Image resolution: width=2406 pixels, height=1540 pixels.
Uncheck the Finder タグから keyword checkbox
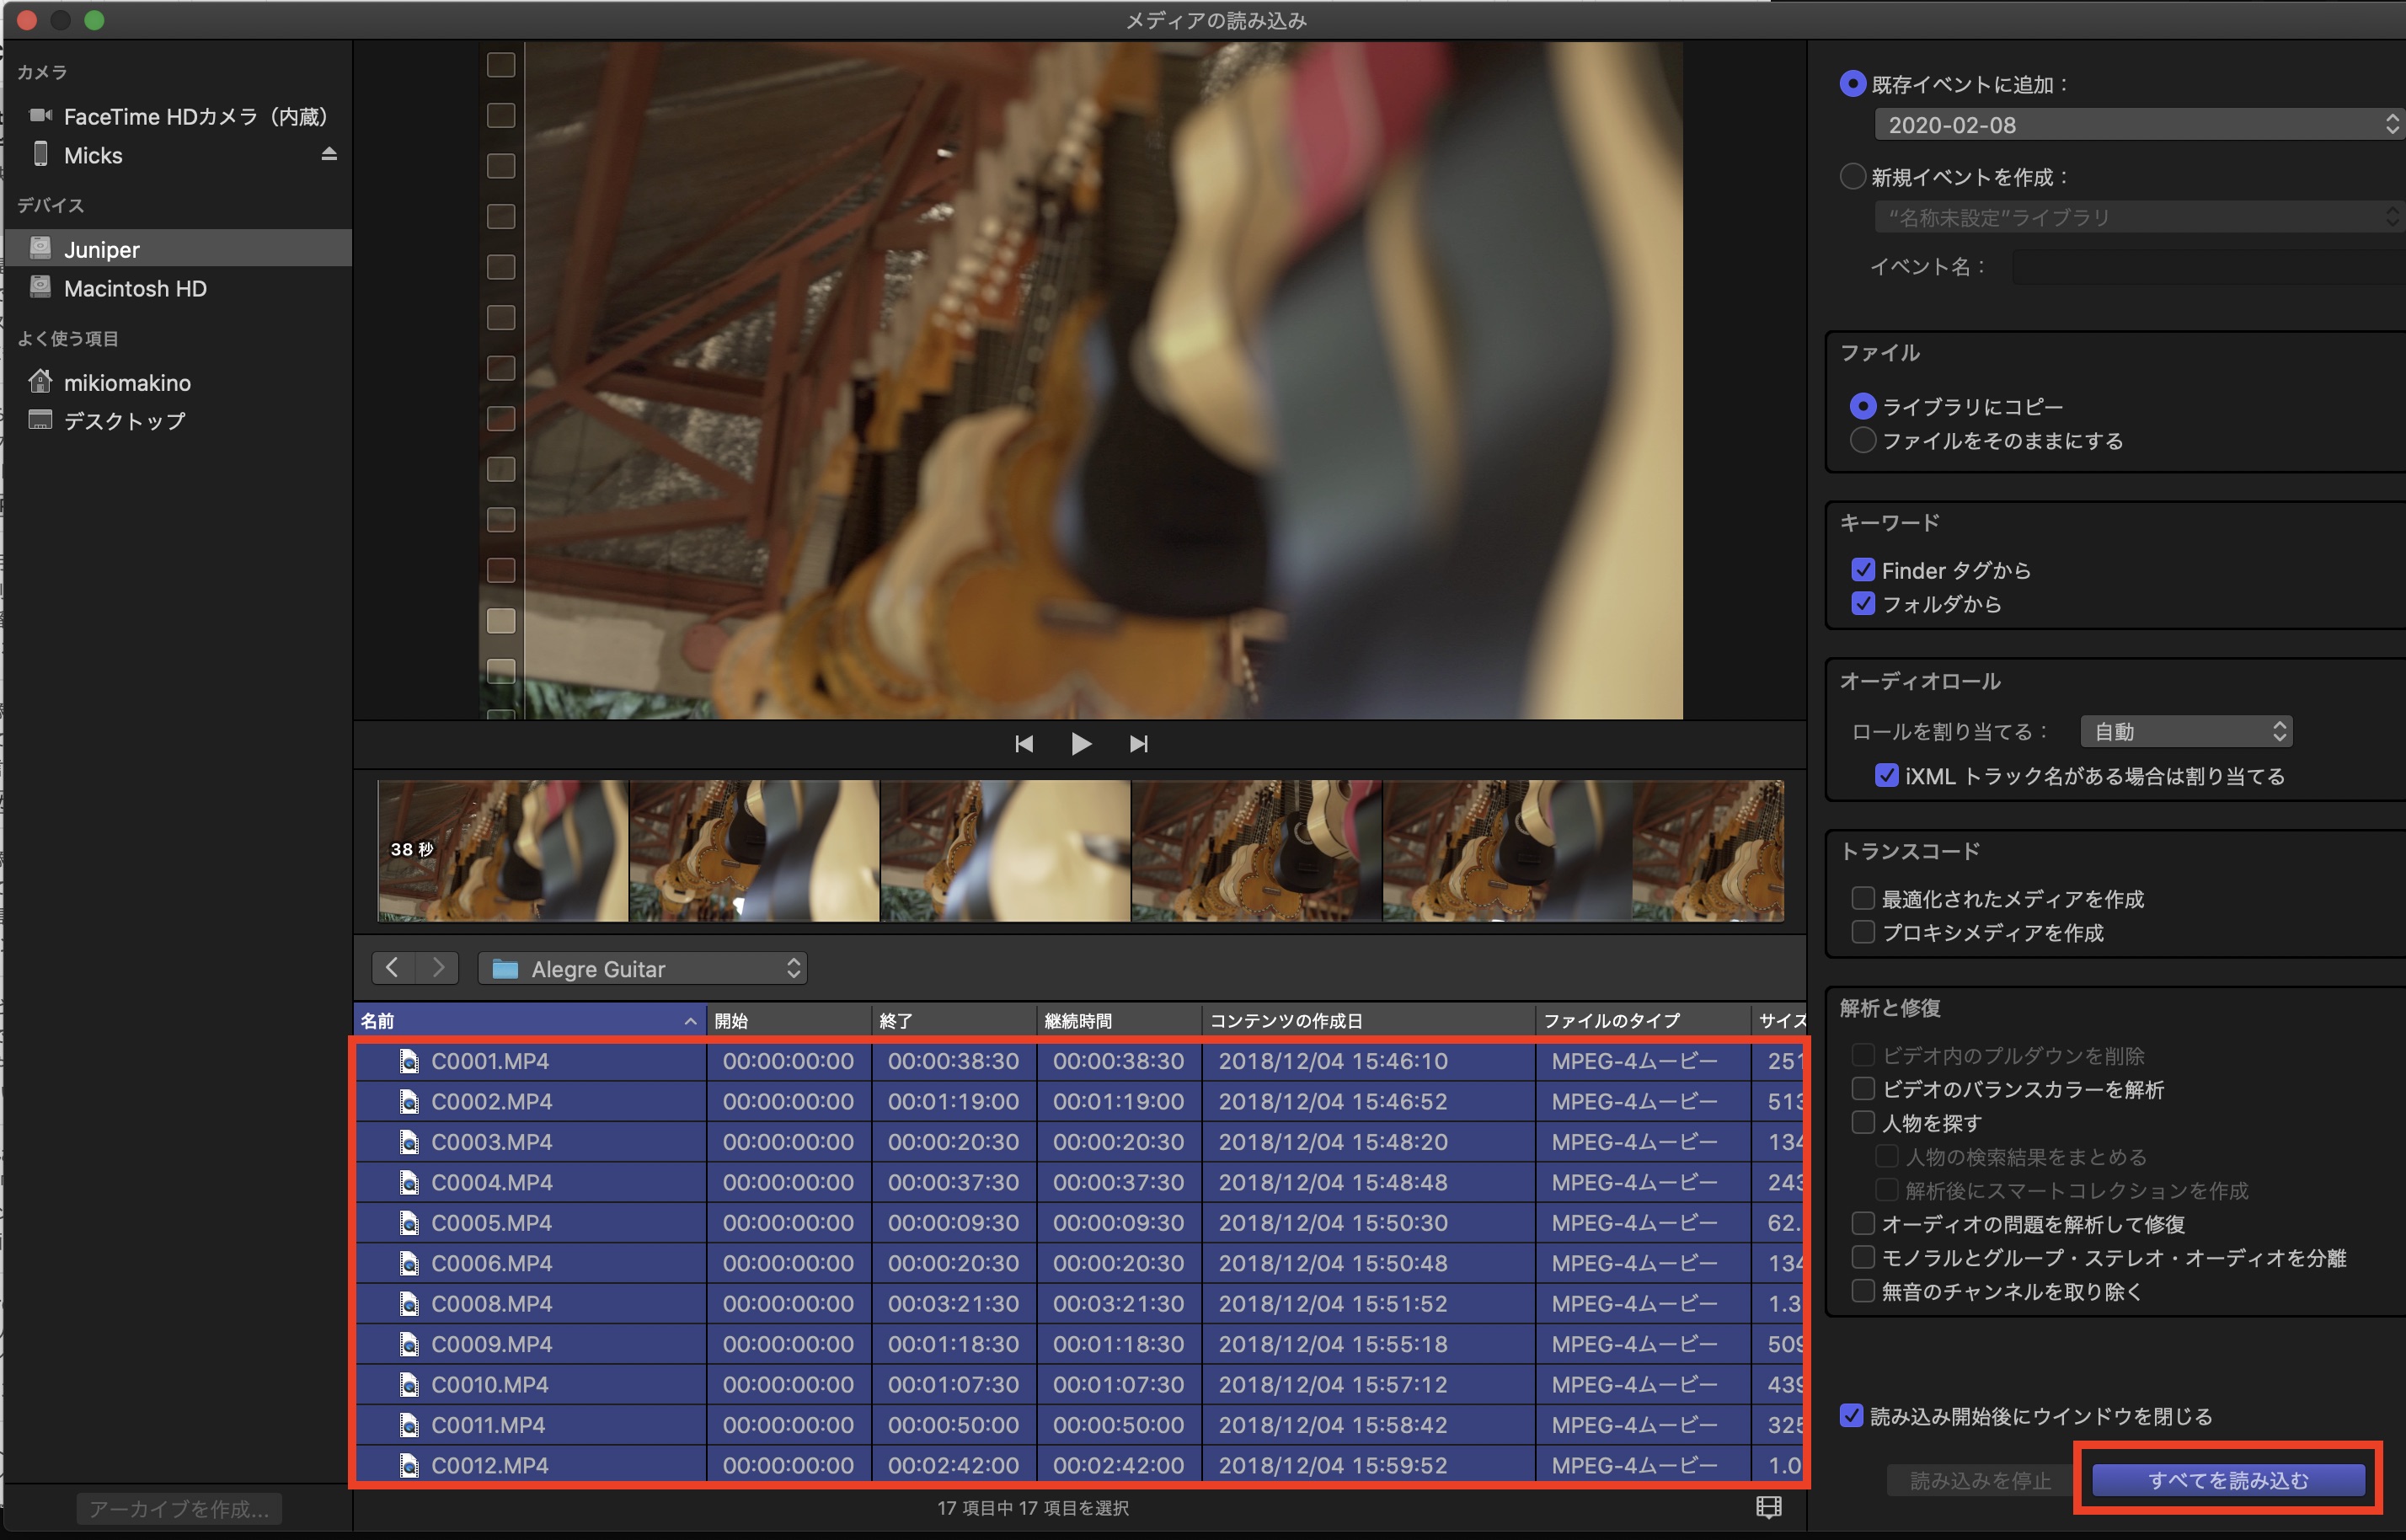point(1862,570)
